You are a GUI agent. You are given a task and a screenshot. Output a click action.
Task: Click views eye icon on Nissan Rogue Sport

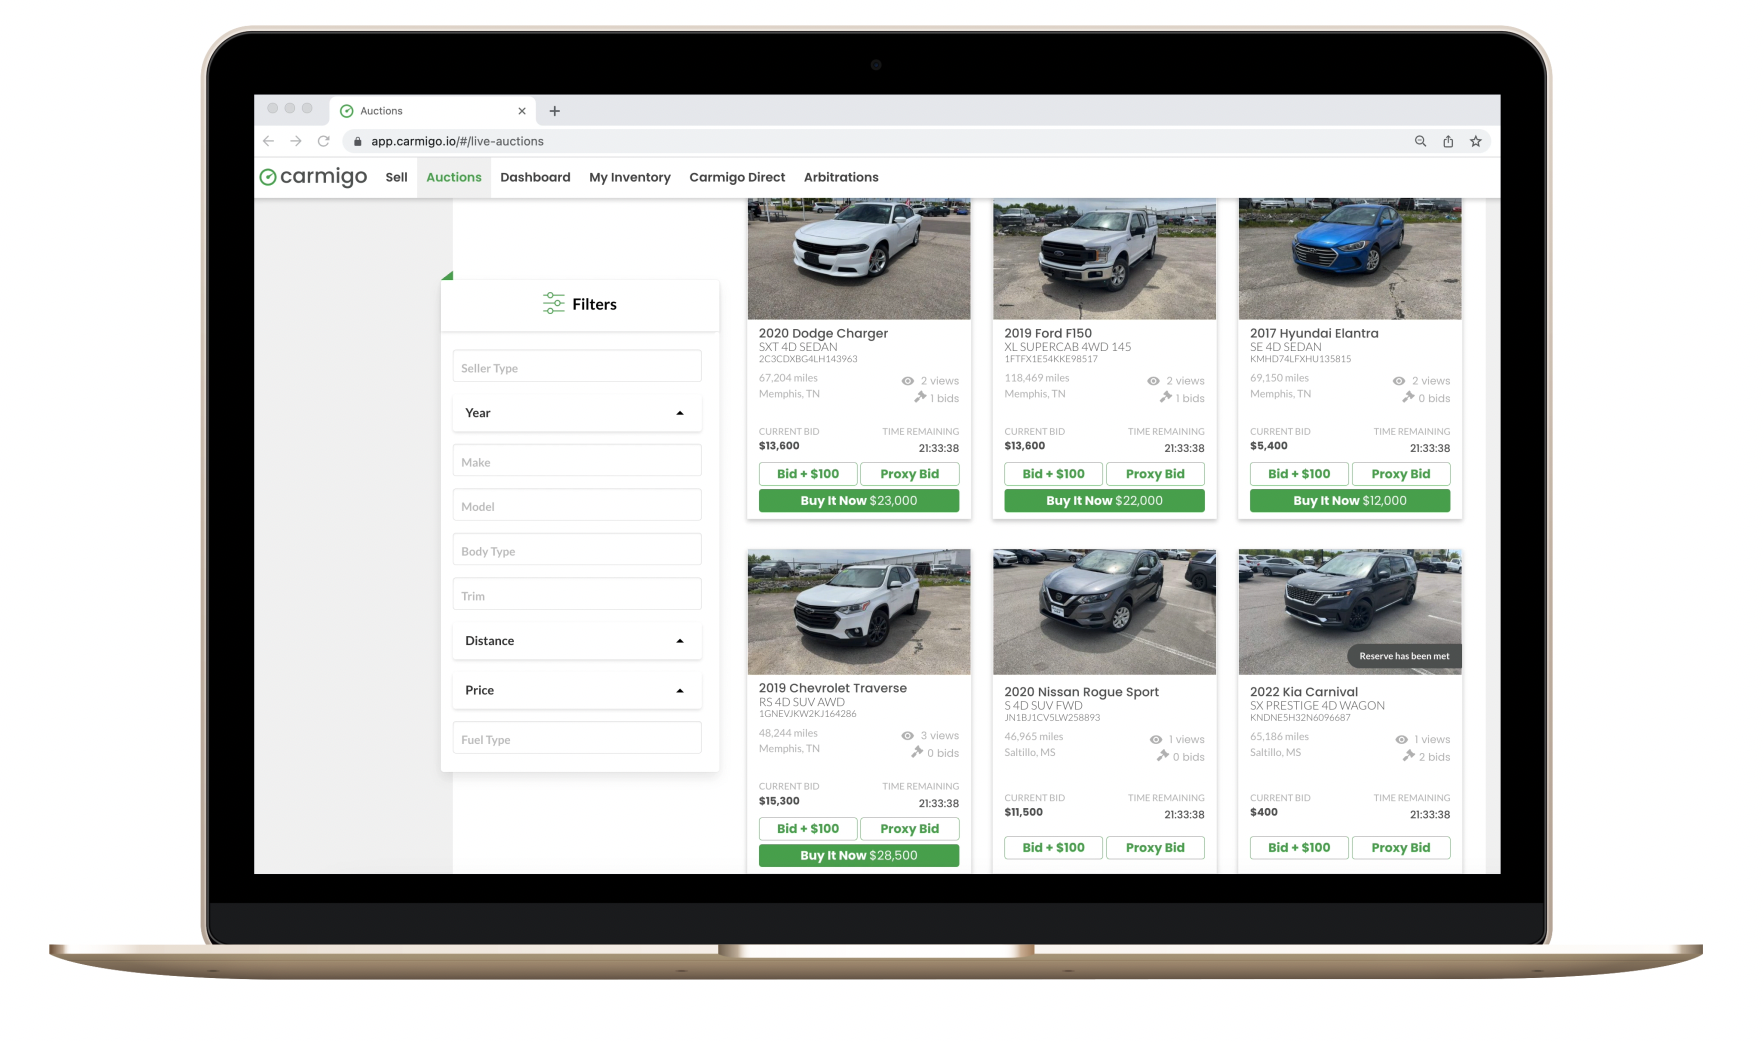pyautogui.click(x=1156, y=740)
